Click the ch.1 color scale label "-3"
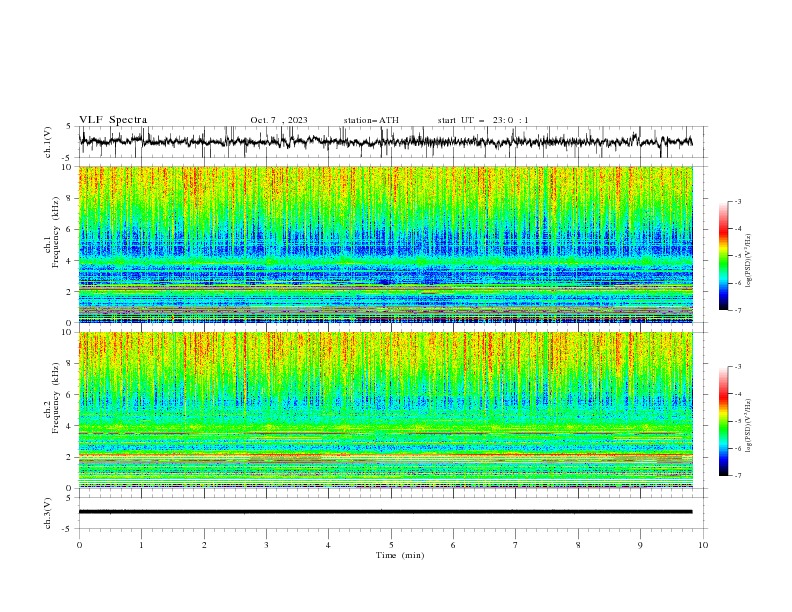The height and width of the screenshot is (612, 792). click(x=738, y=201)
